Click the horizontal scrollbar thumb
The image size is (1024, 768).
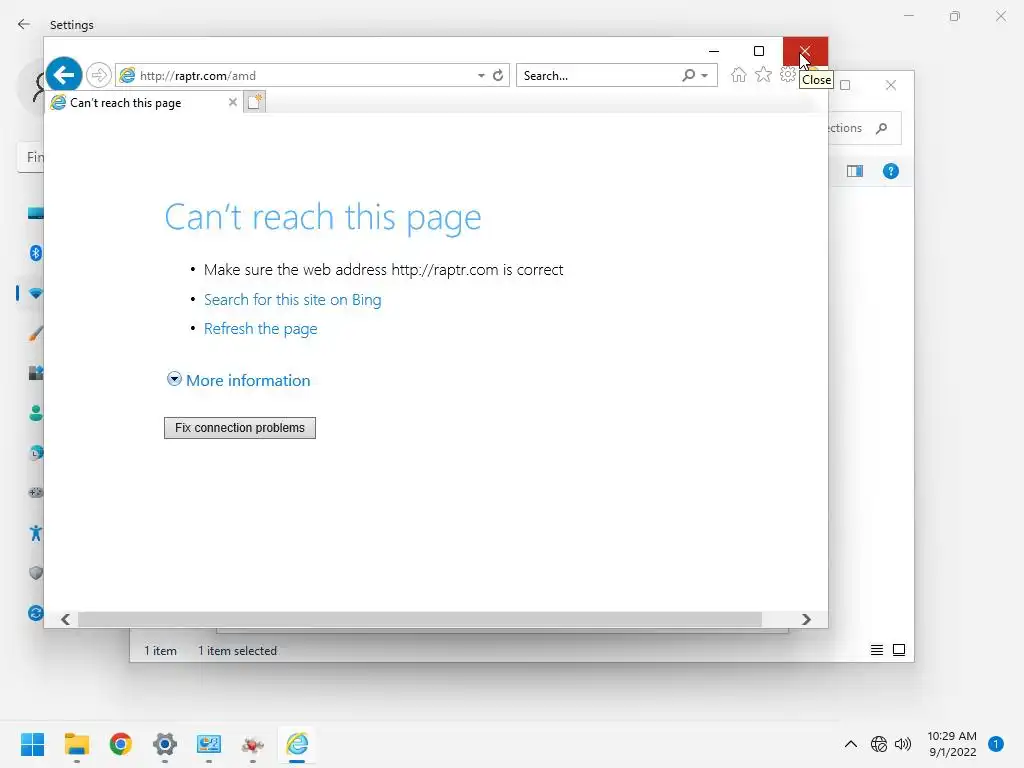[x=419, y=619]
